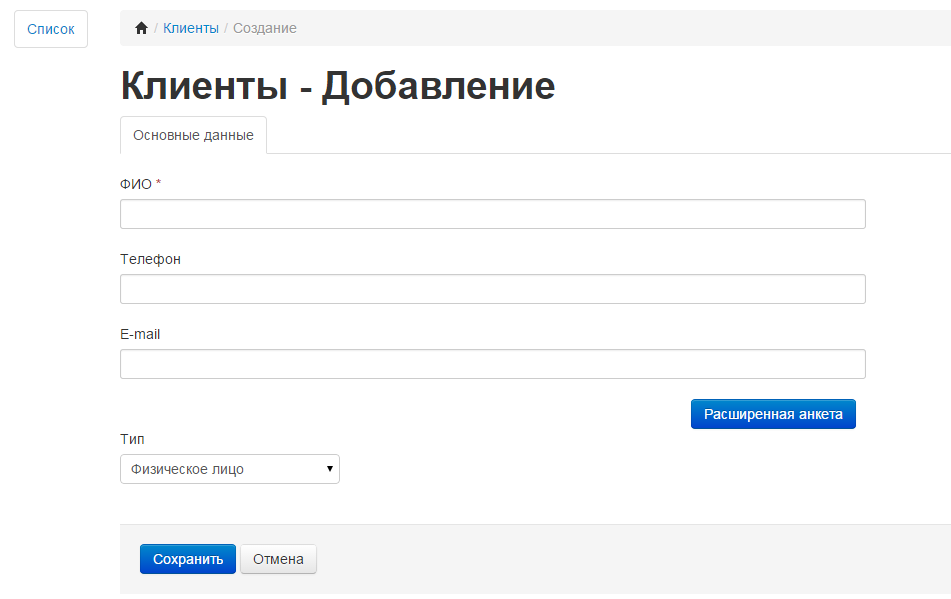
Task: Click the slash separator before Создание
Action: 226,28
